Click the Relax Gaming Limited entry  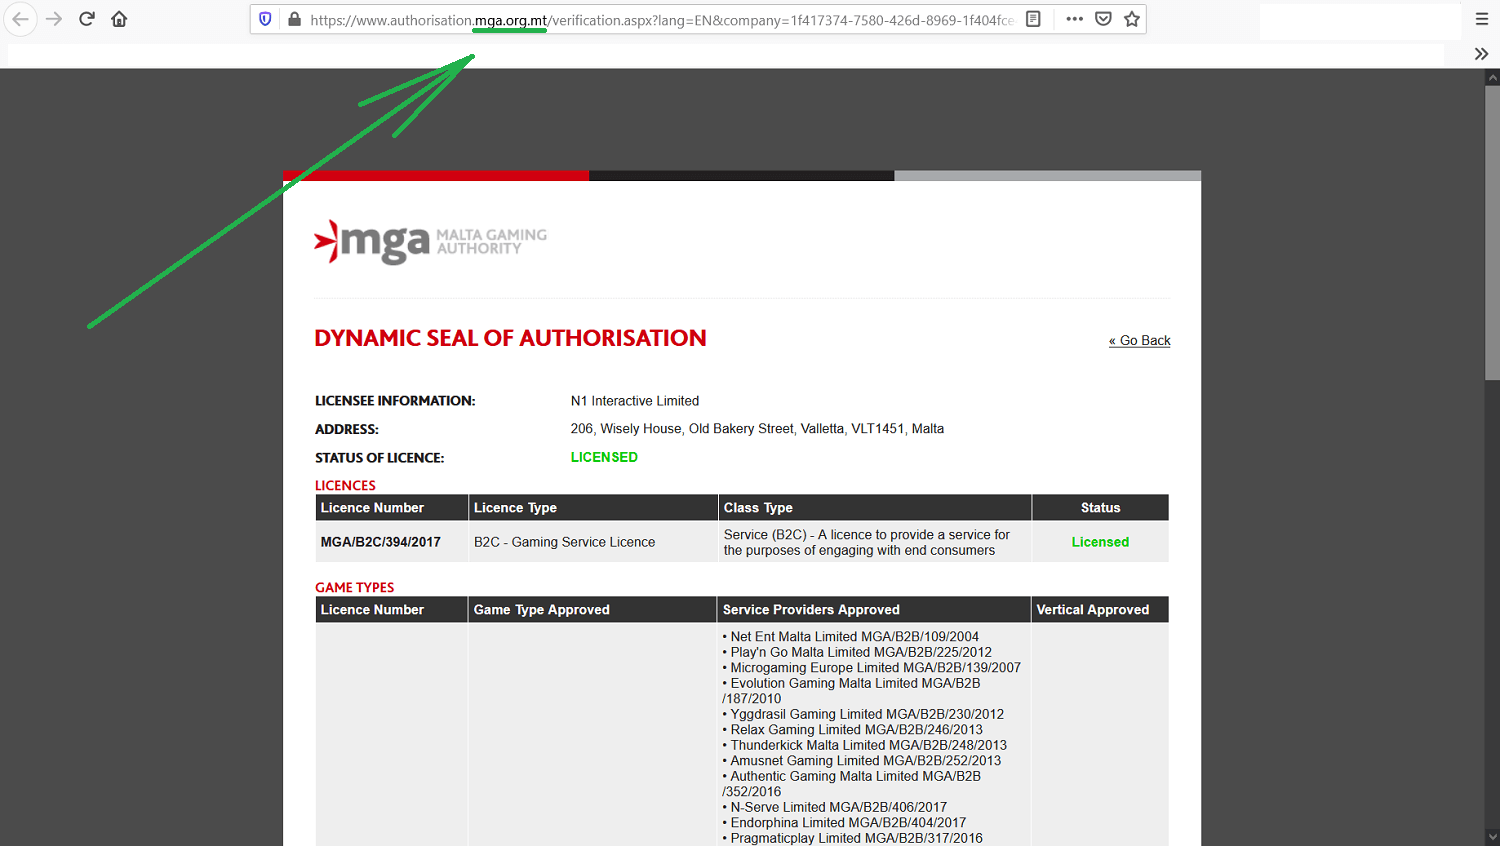pos(852,730)
